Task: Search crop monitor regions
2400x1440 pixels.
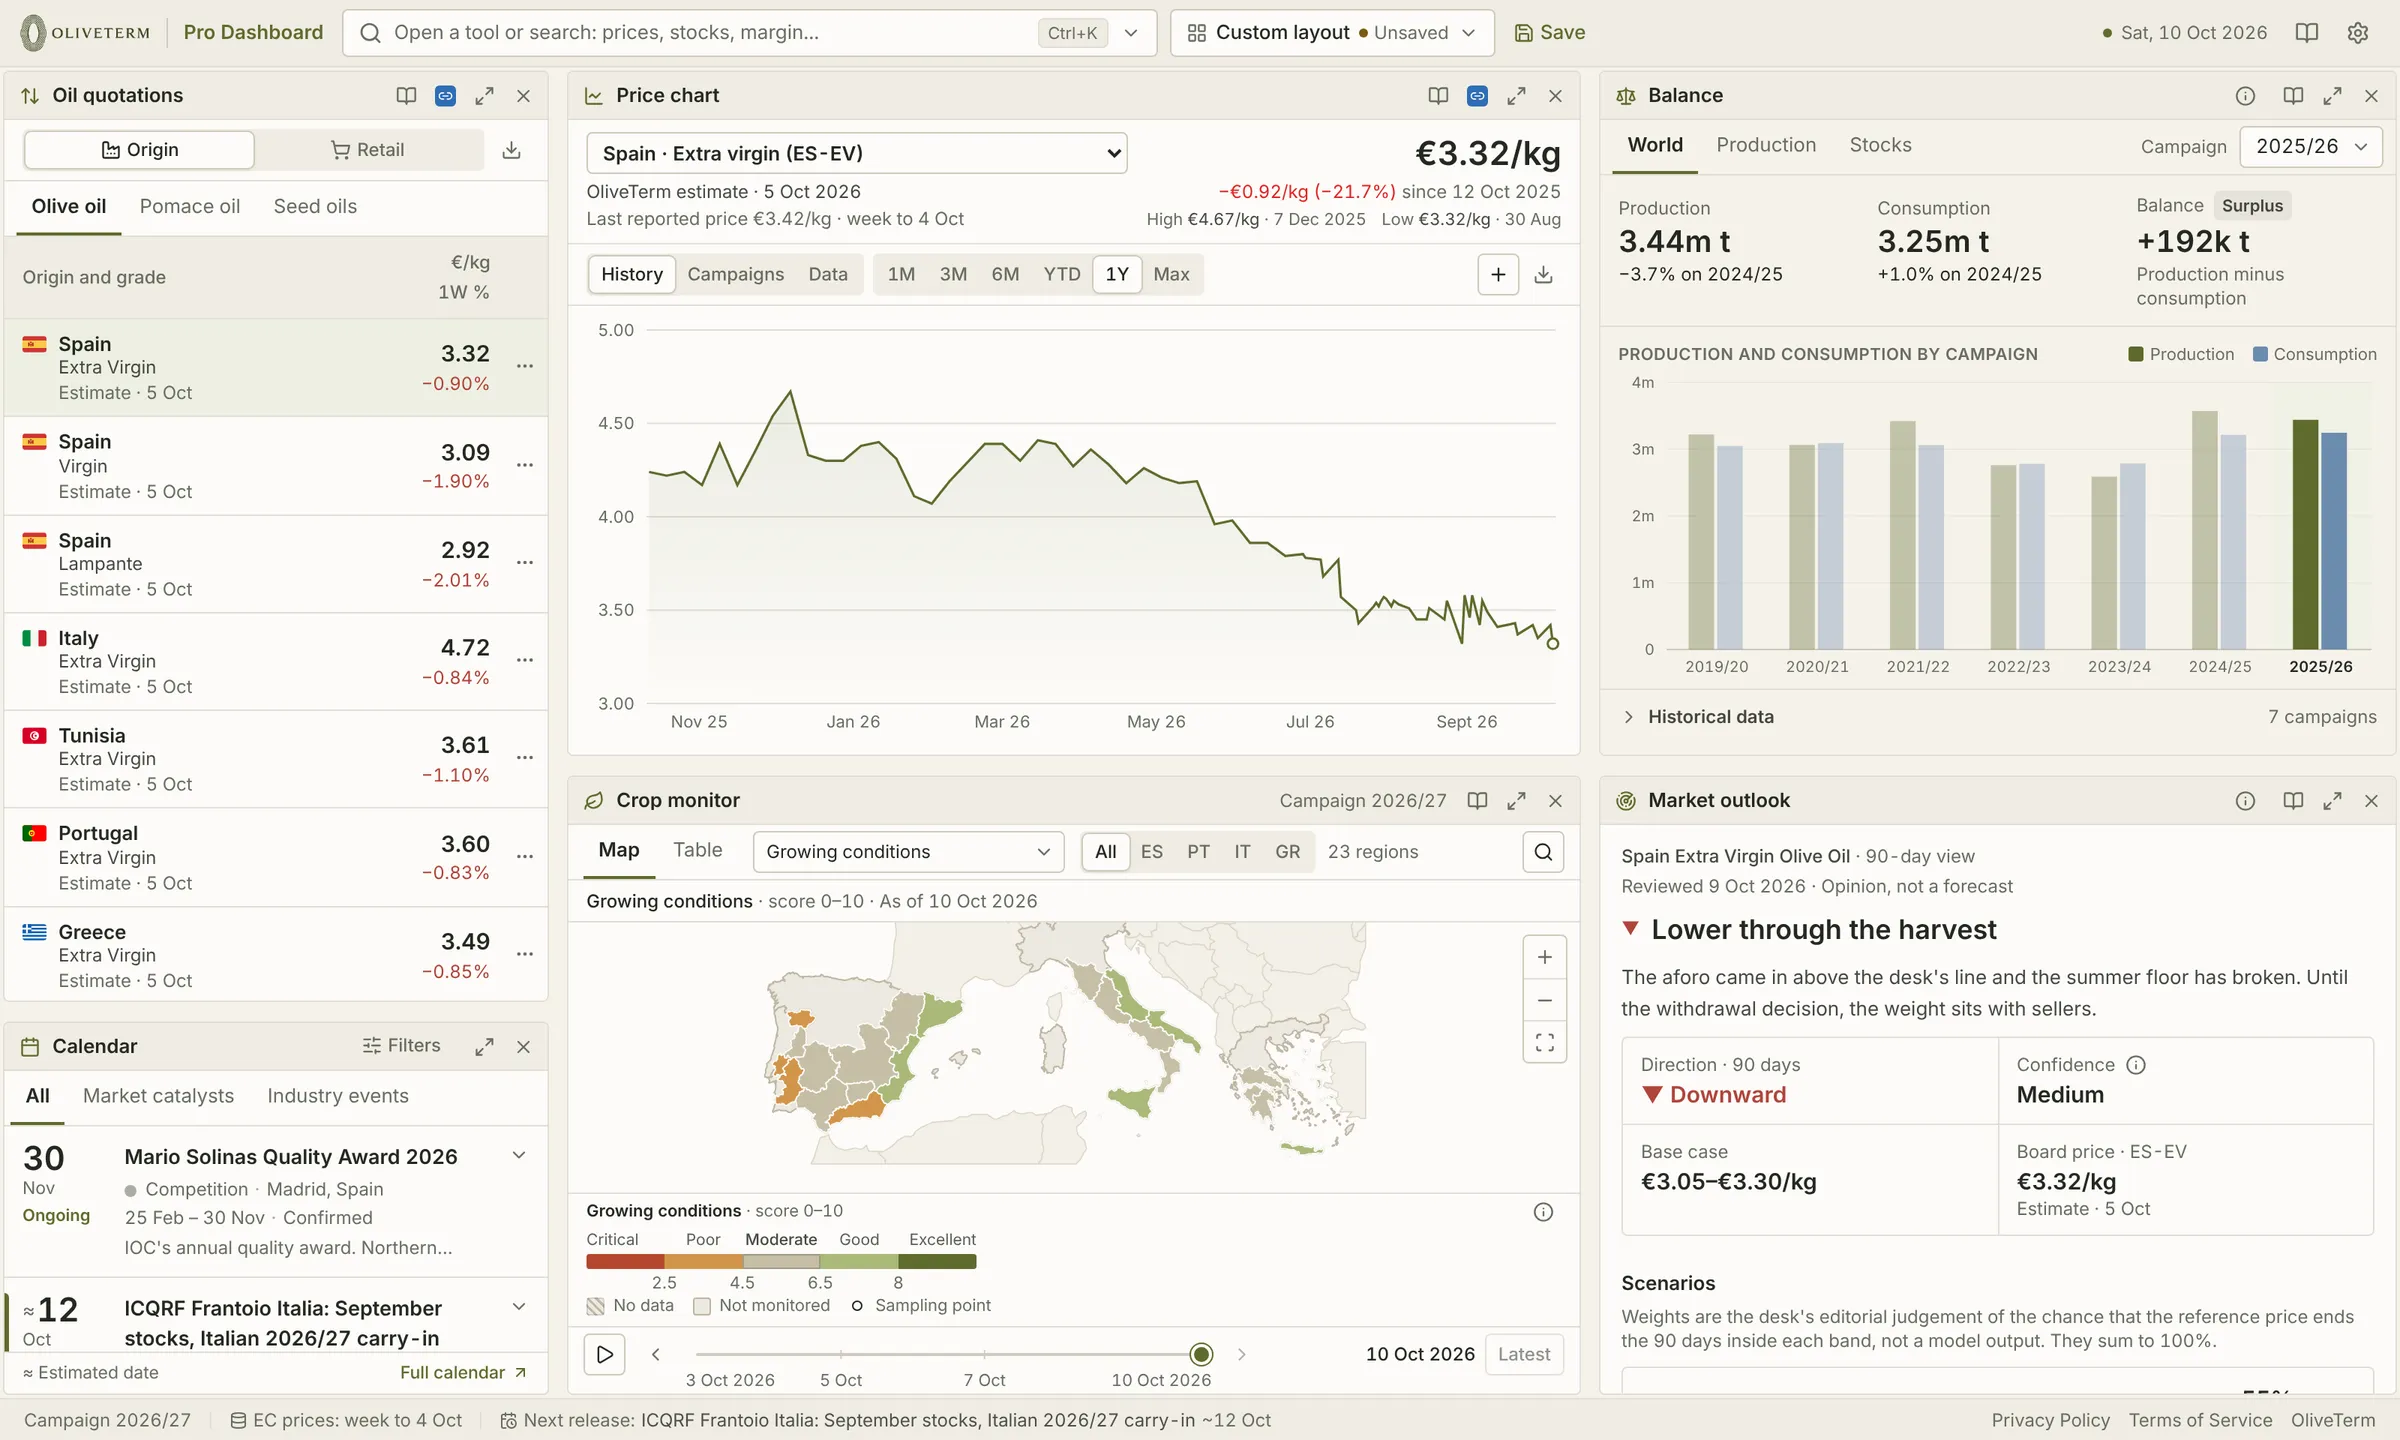Action: 1543,852
